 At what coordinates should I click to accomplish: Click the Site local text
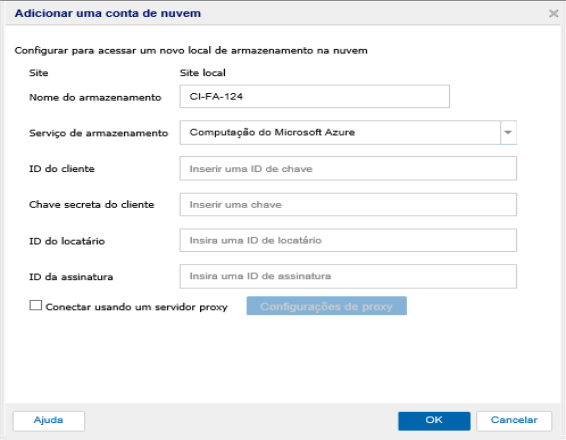203,73
